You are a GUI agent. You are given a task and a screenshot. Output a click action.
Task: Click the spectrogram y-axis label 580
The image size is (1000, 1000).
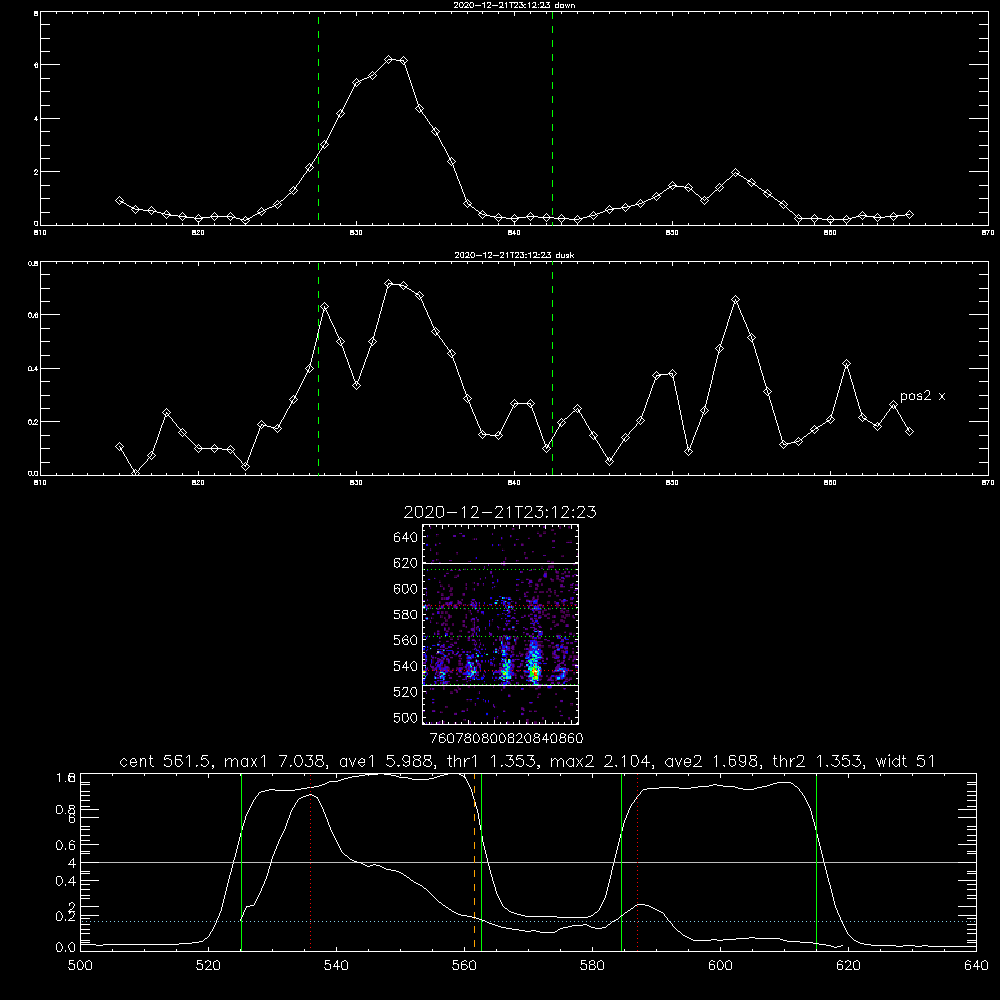406,615
